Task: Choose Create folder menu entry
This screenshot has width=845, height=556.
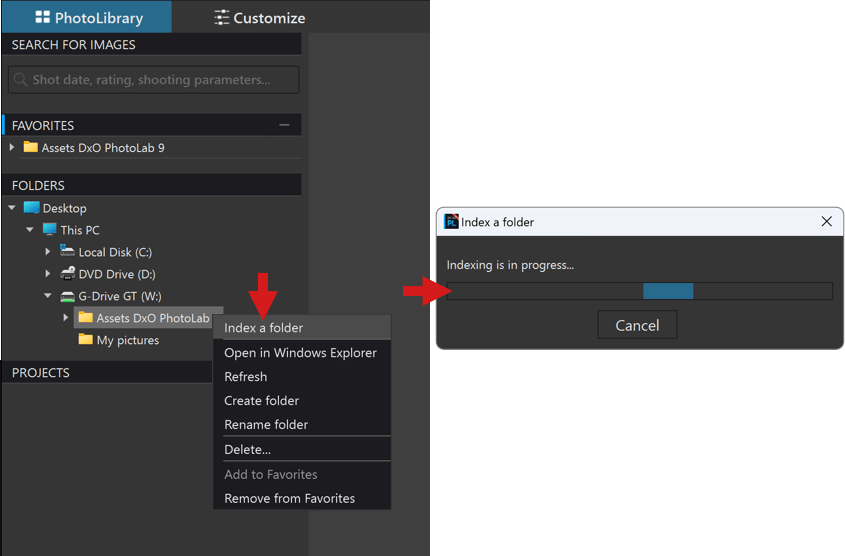Action: click(x=302, y=400)
